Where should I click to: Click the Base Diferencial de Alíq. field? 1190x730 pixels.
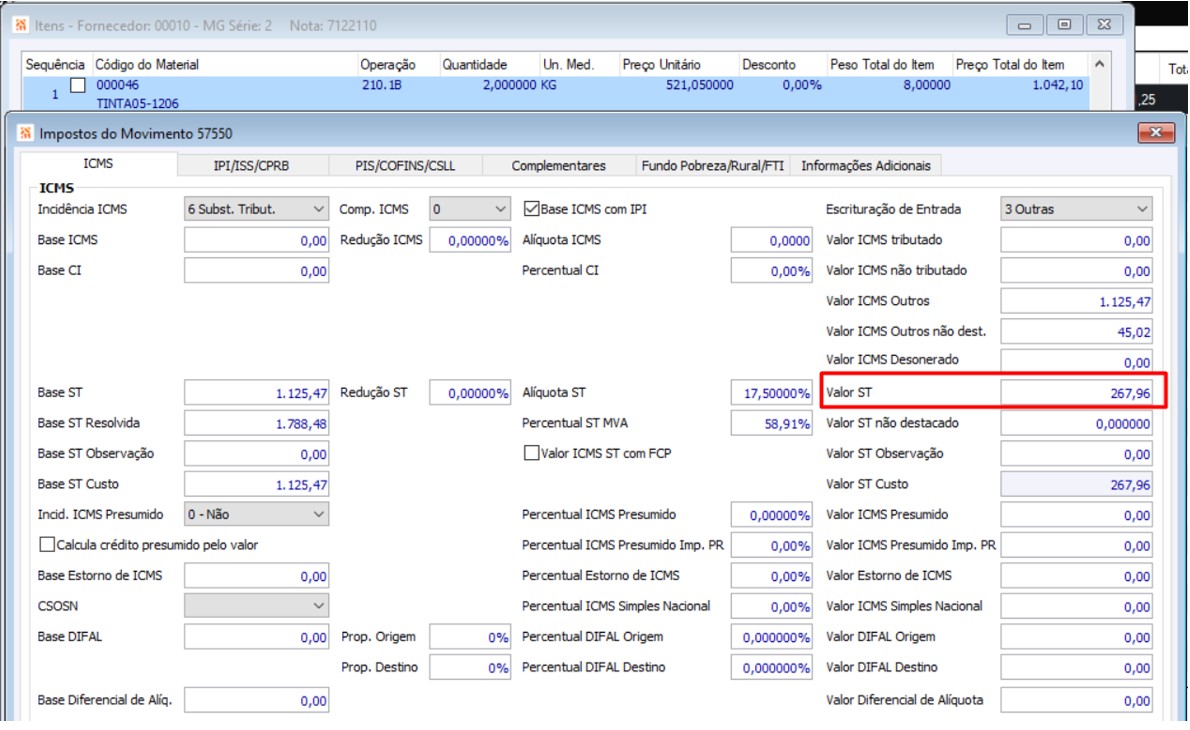[257, 700]
